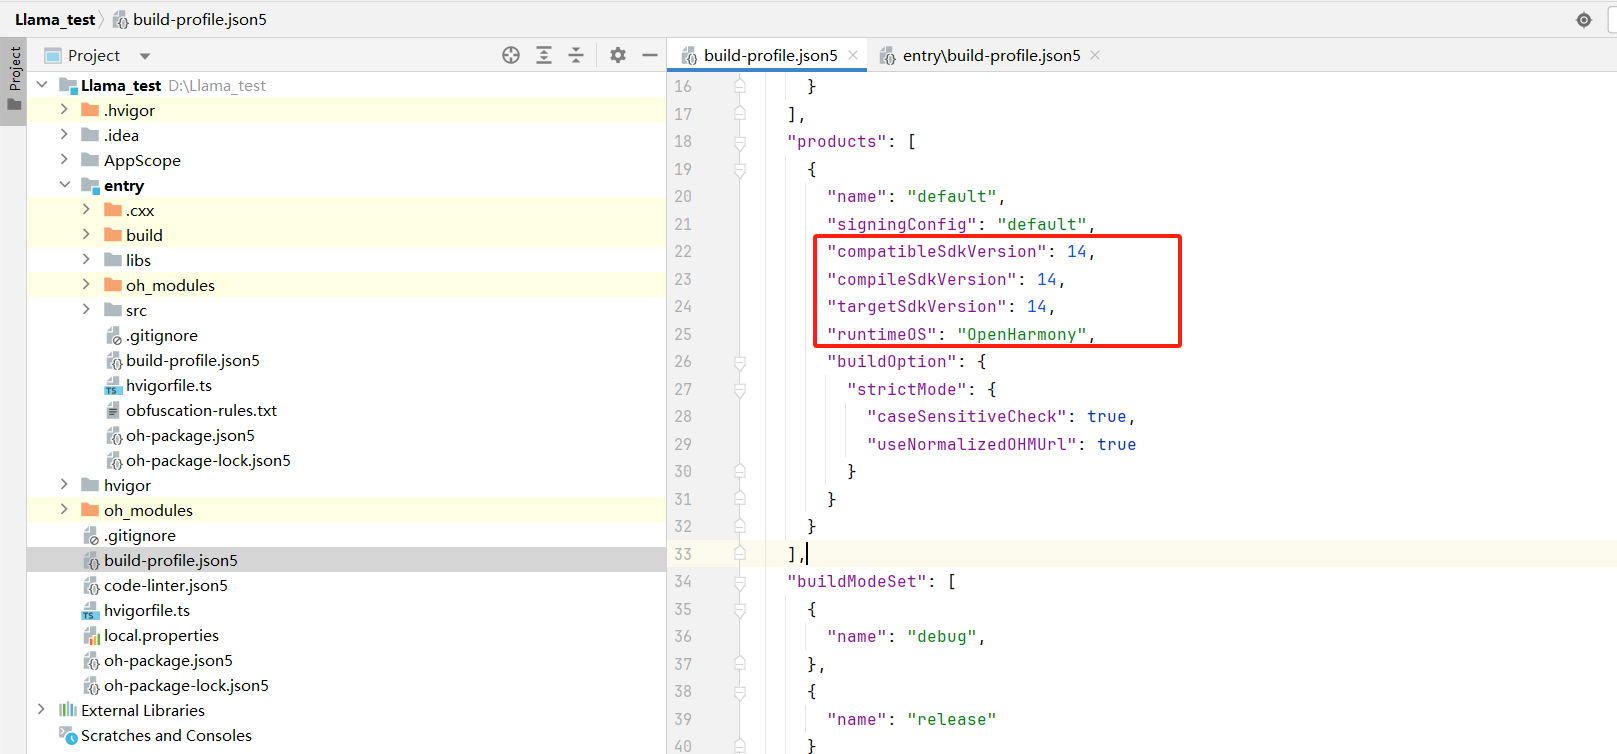
Task: Click the Expand All icon in Project panel
Action: point(544,55)
